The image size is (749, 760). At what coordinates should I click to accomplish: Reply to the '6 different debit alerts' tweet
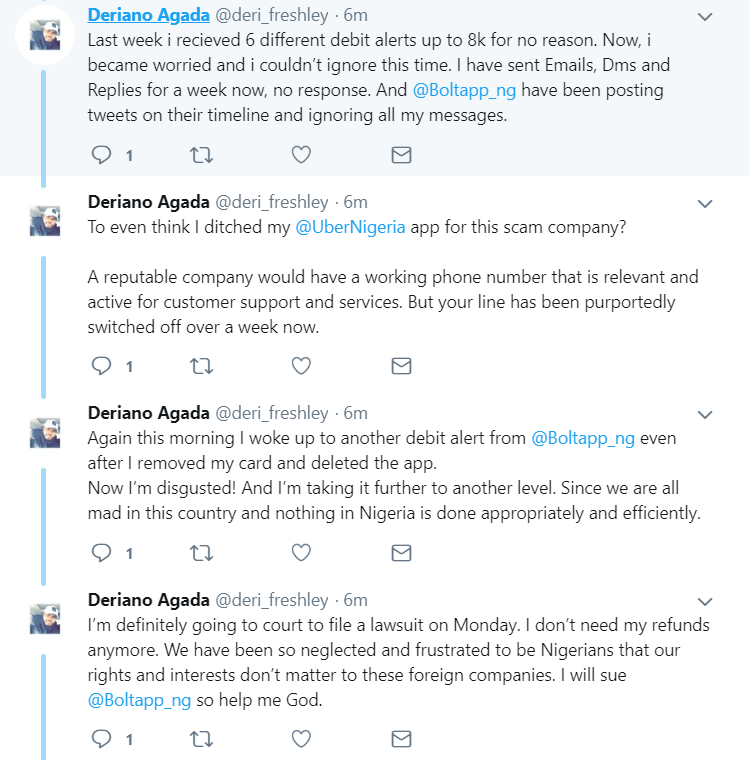coord(101,155)
